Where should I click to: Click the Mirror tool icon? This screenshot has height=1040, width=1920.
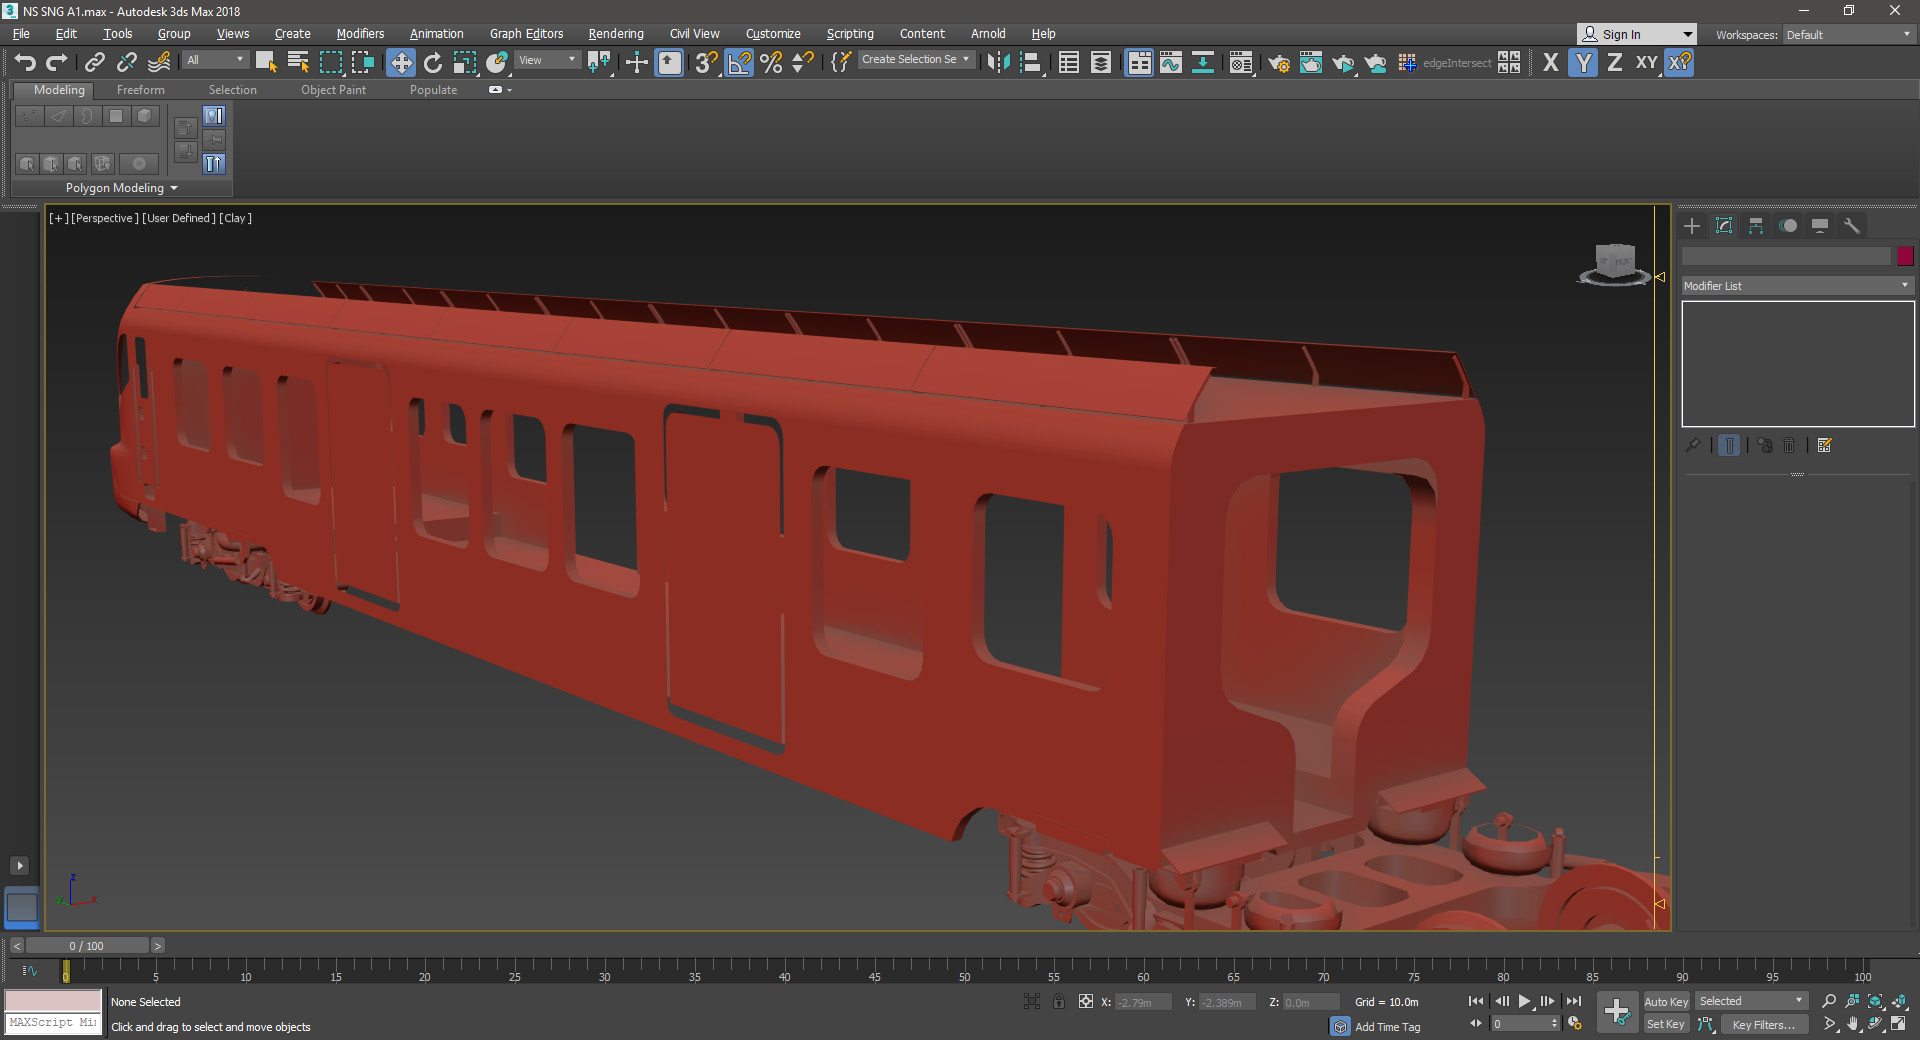[x=997, y=63]
